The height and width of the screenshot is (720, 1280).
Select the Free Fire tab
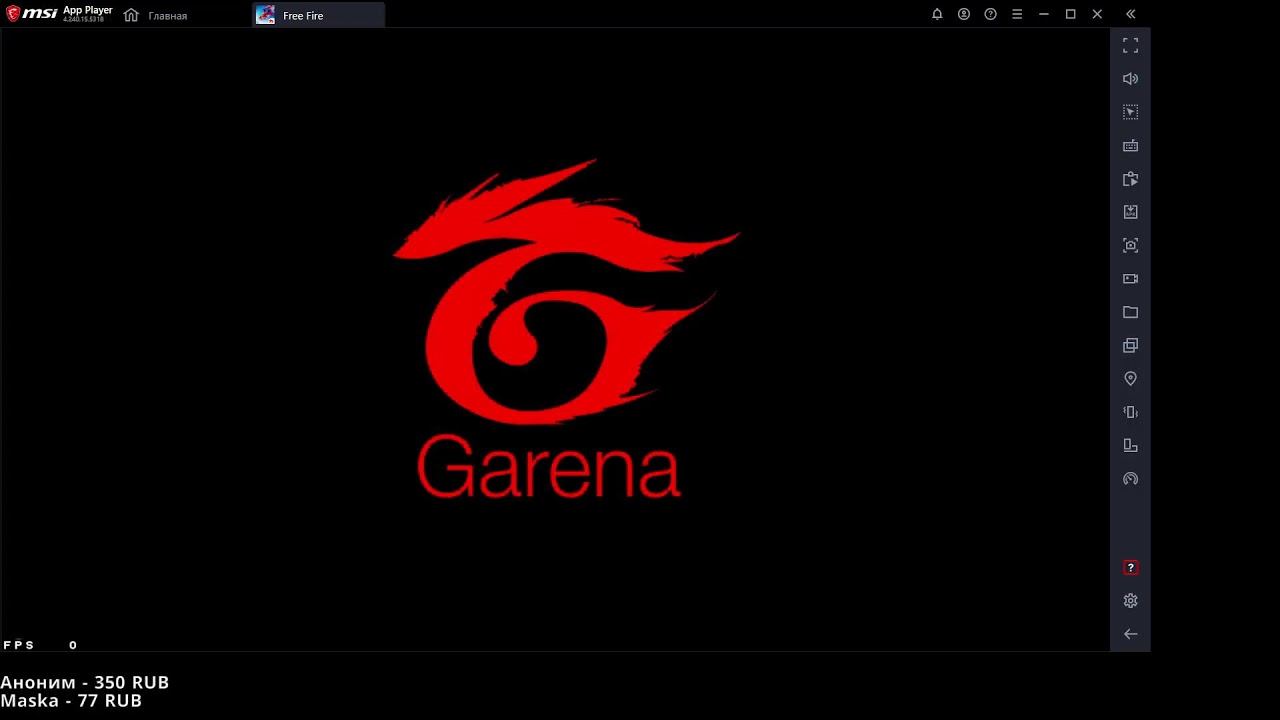(318, 15)
